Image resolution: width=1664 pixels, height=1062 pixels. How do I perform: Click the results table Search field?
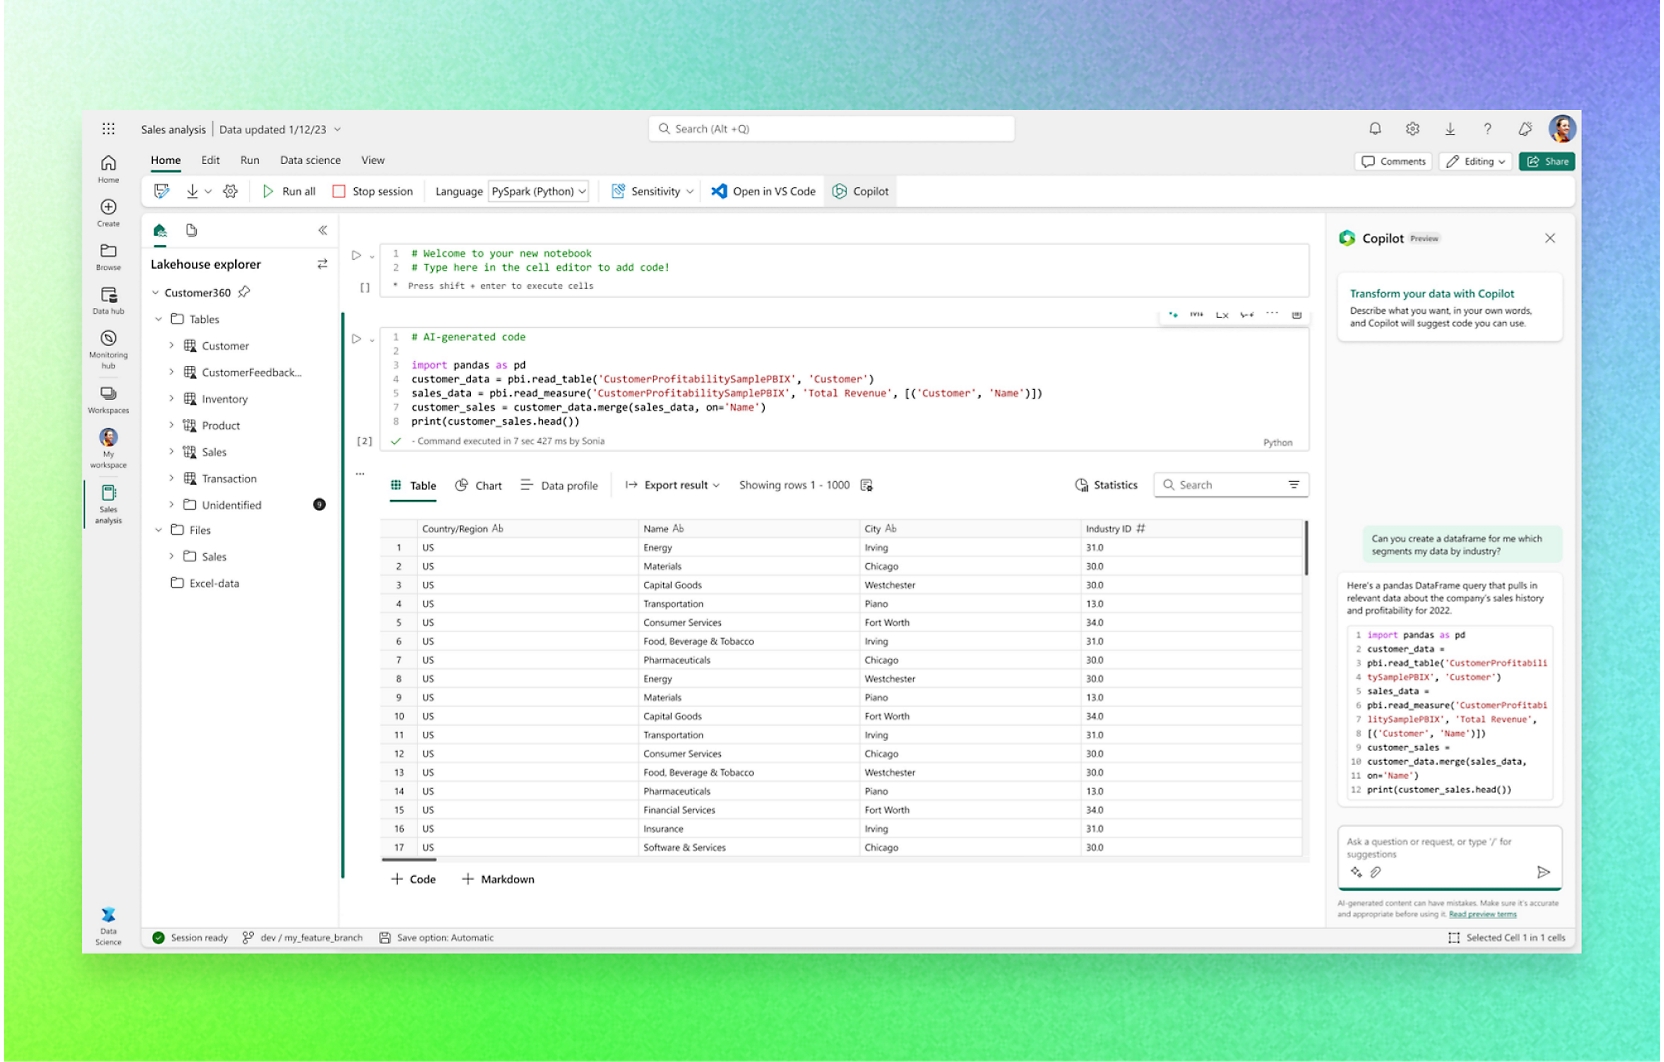(1231, 485)
